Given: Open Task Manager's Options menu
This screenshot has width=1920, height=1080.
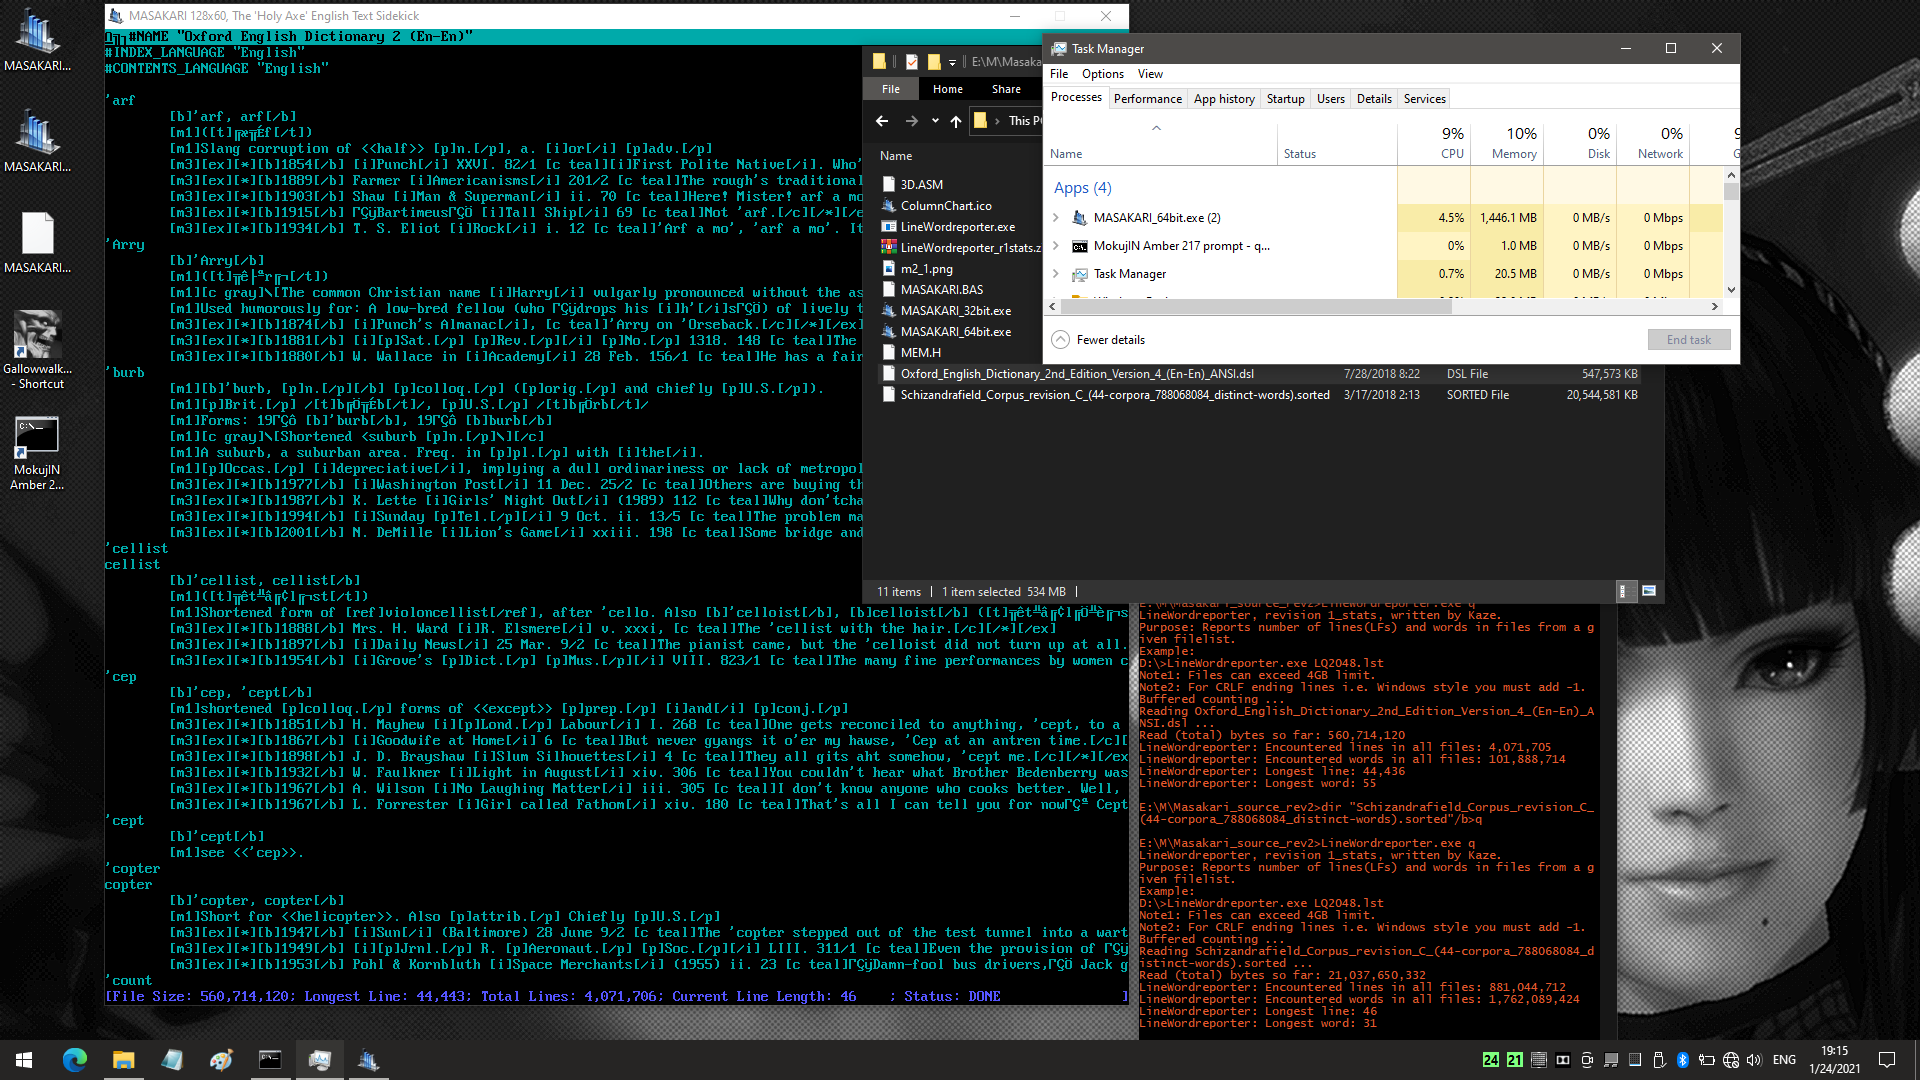Looking at the screenshot, I should (1102, 74).
